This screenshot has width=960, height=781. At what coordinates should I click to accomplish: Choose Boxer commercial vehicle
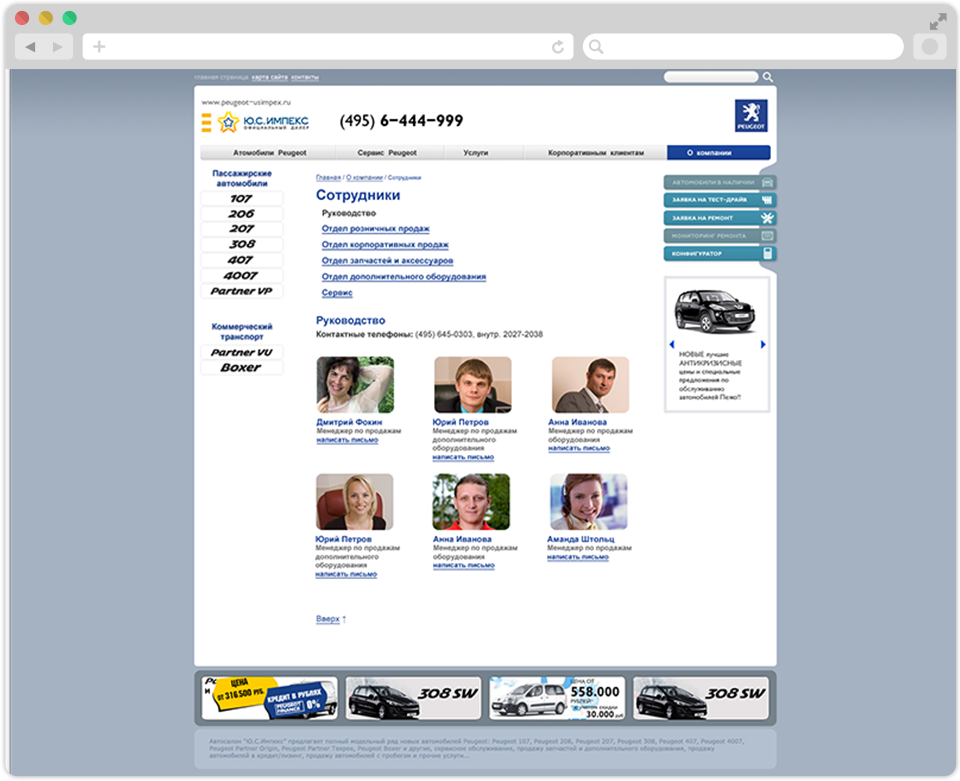[x=242, y=367]
